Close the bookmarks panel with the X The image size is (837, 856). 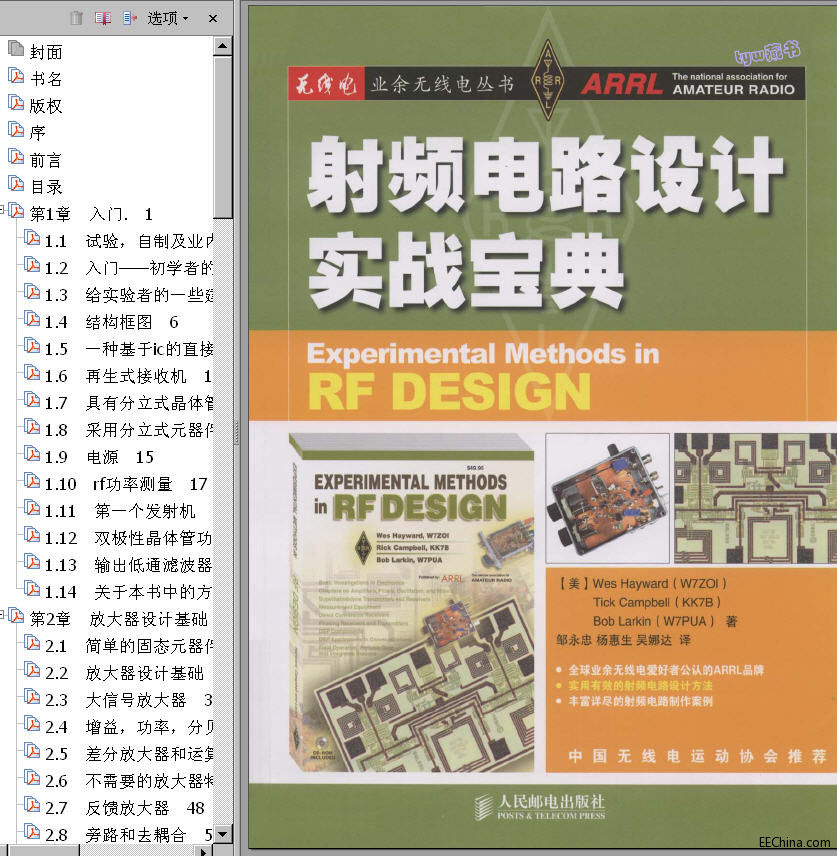213,19
